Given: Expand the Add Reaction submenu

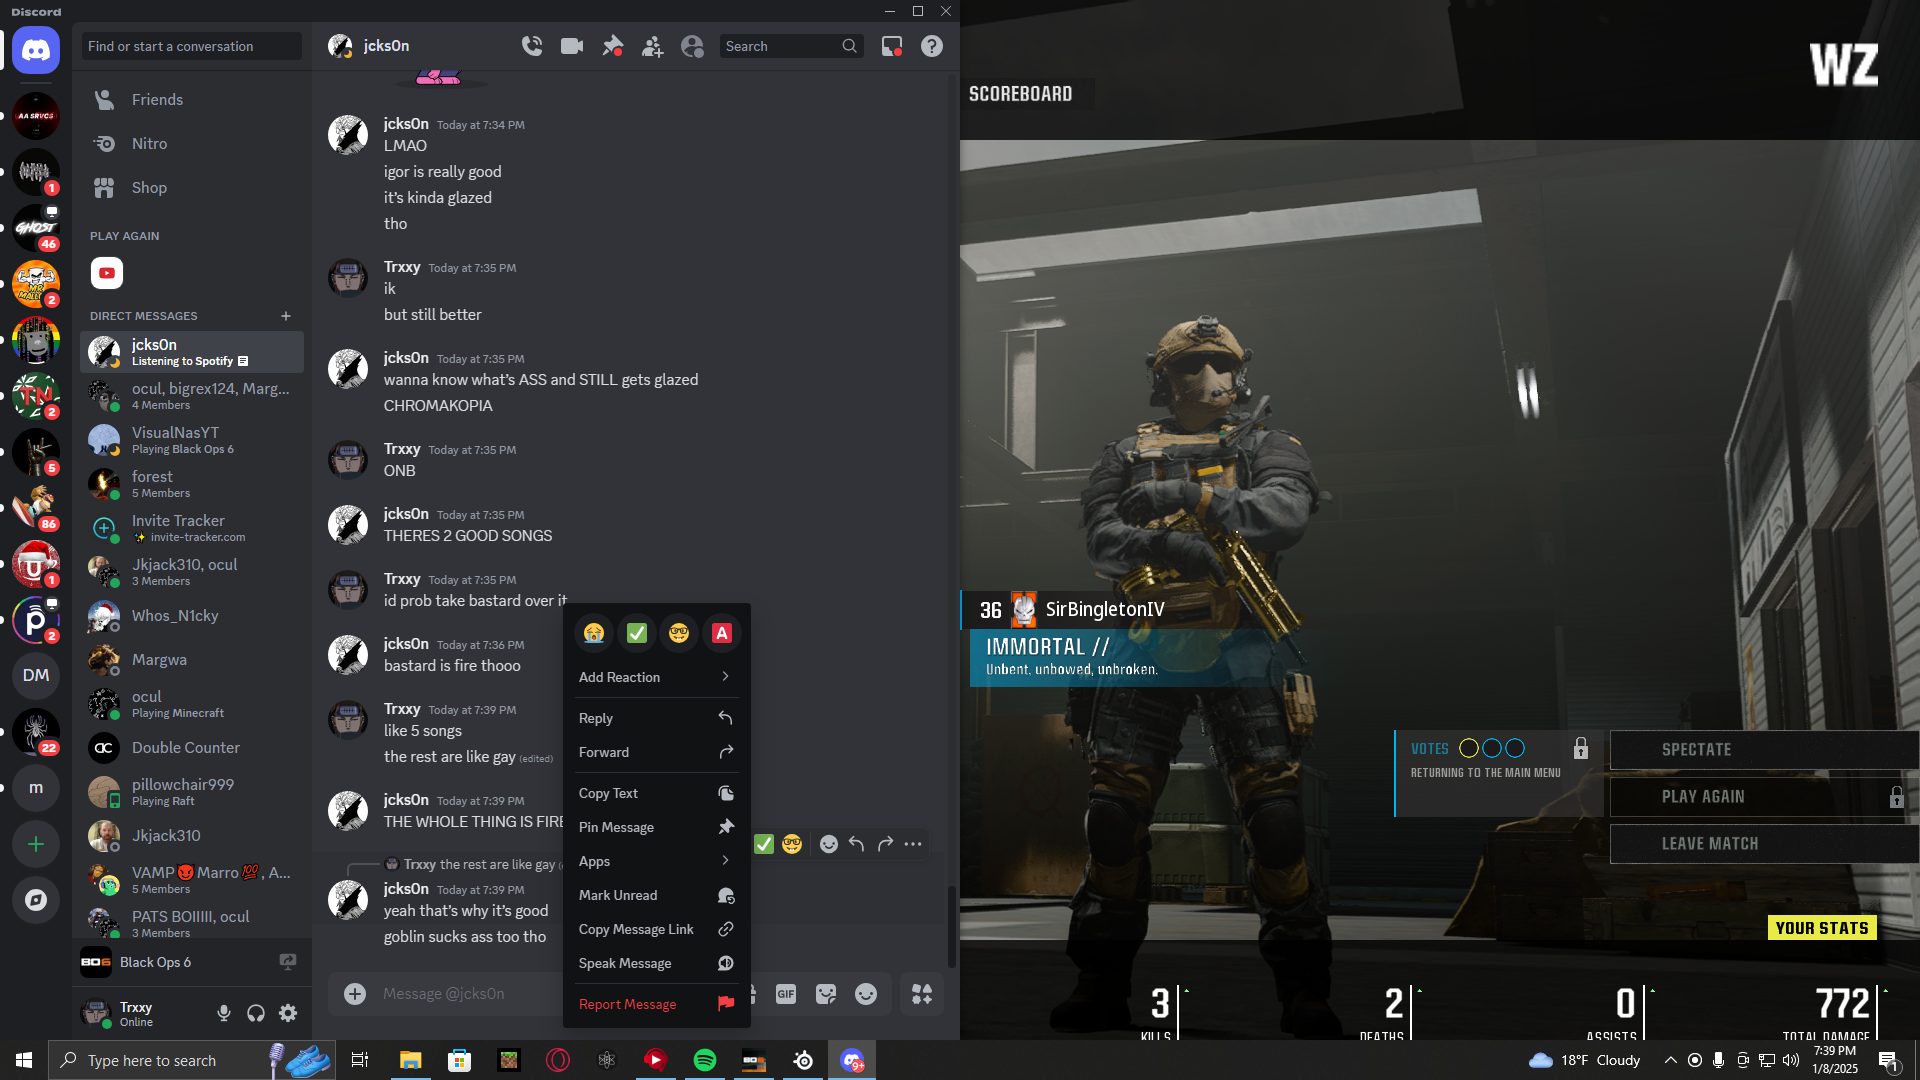Looking at the screenshot, I should point(655,677).
